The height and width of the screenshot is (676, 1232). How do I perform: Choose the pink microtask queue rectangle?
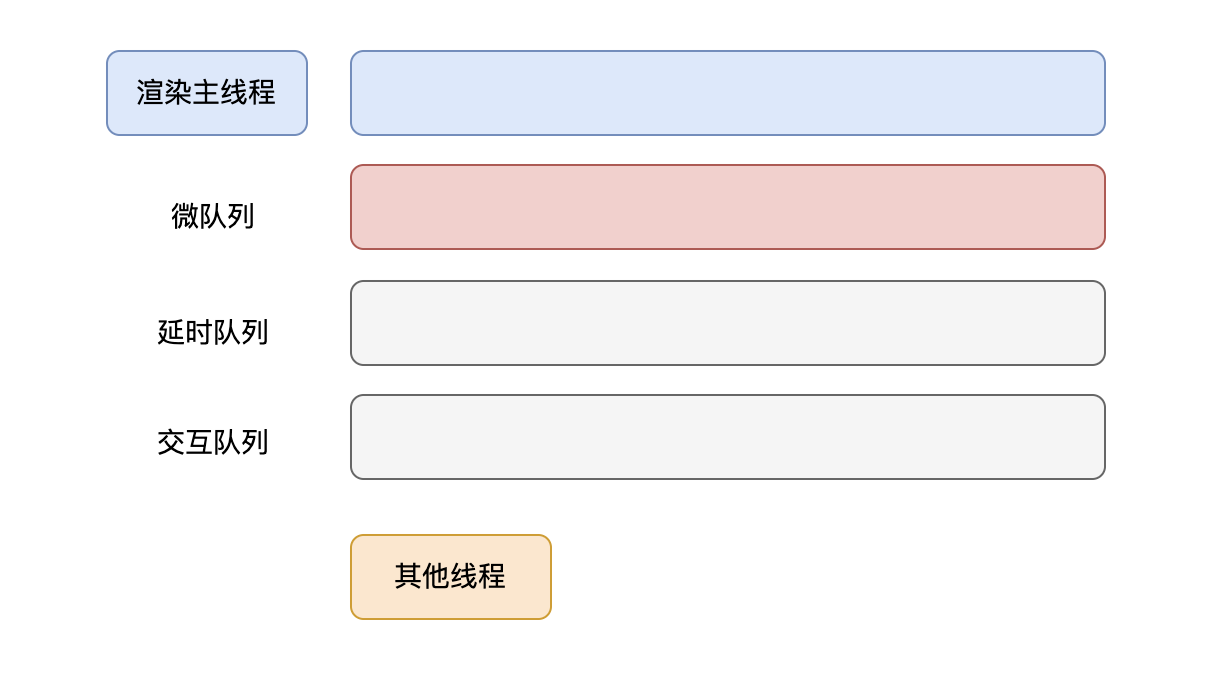727,207
